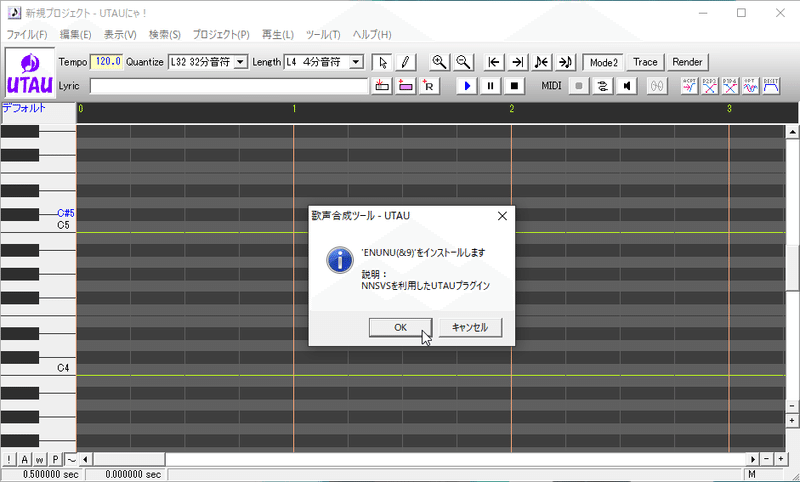Pause playback
This screenshot has height=482, width=800.
click(490, 86)
